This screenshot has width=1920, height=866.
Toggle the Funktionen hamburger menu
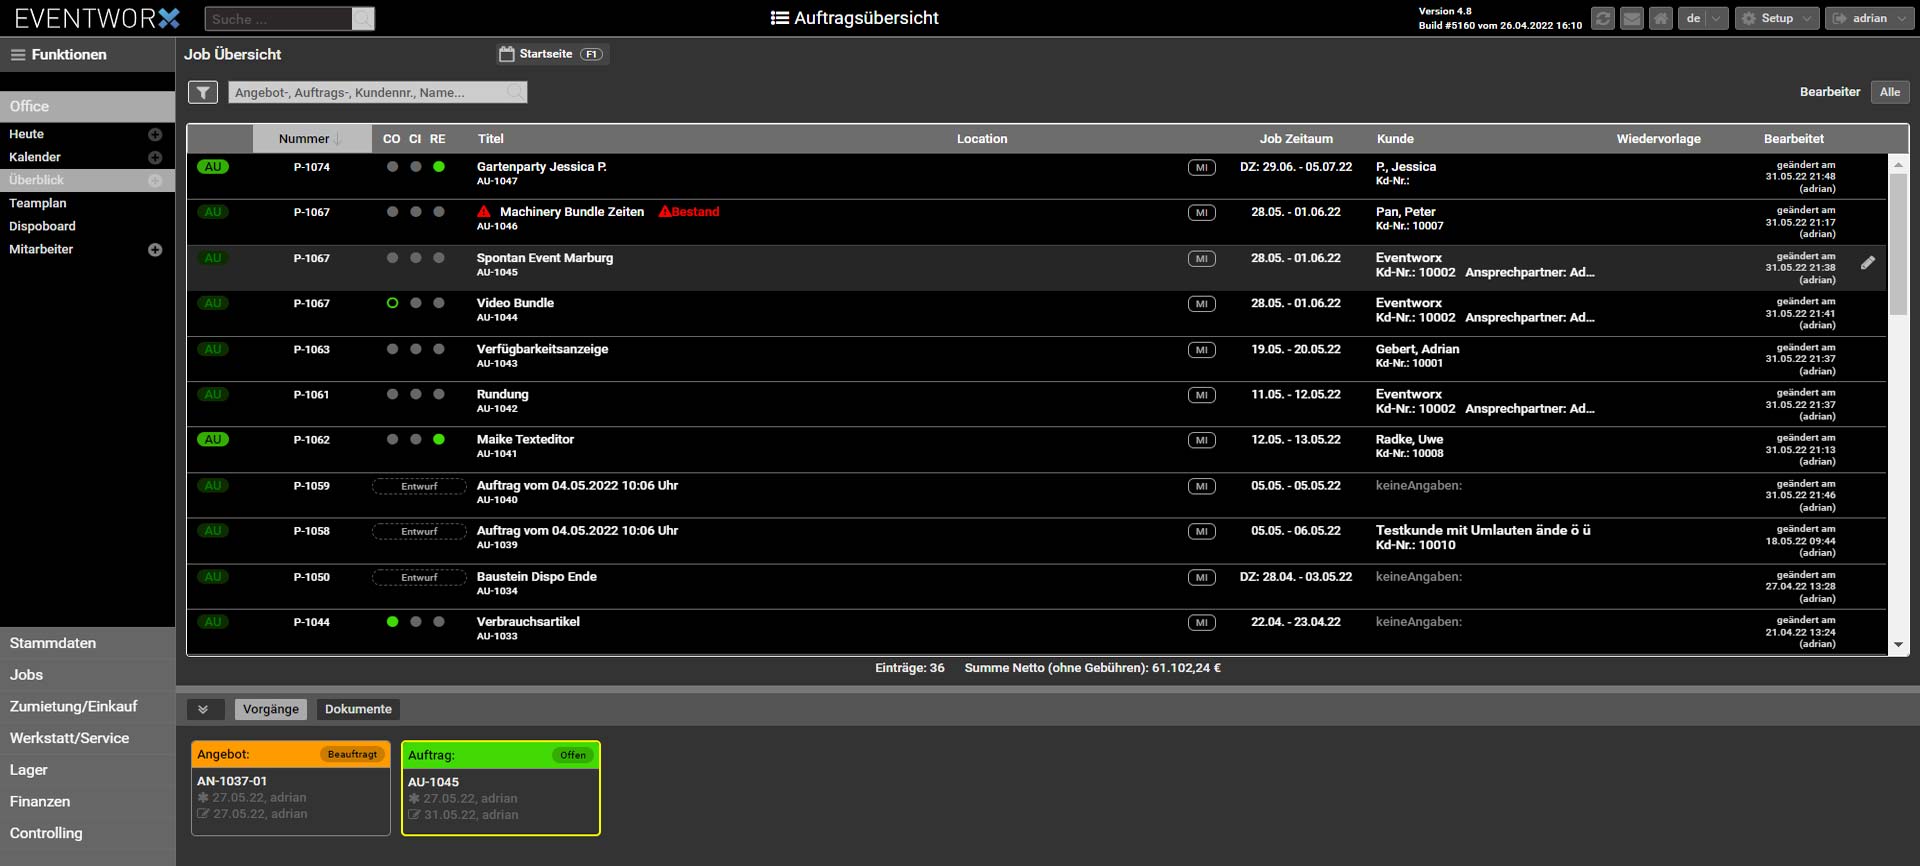[x=18, y=55]
